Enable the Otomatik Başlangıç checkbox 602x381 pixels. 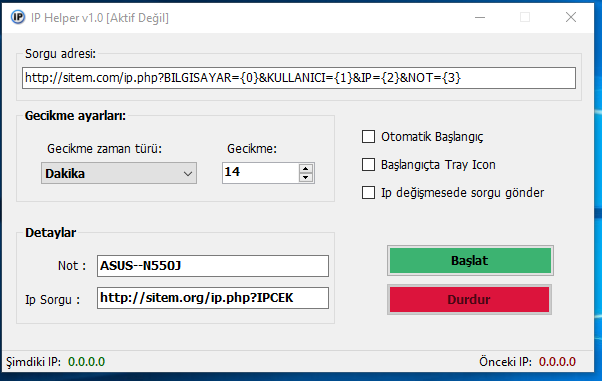pos(369,136)
